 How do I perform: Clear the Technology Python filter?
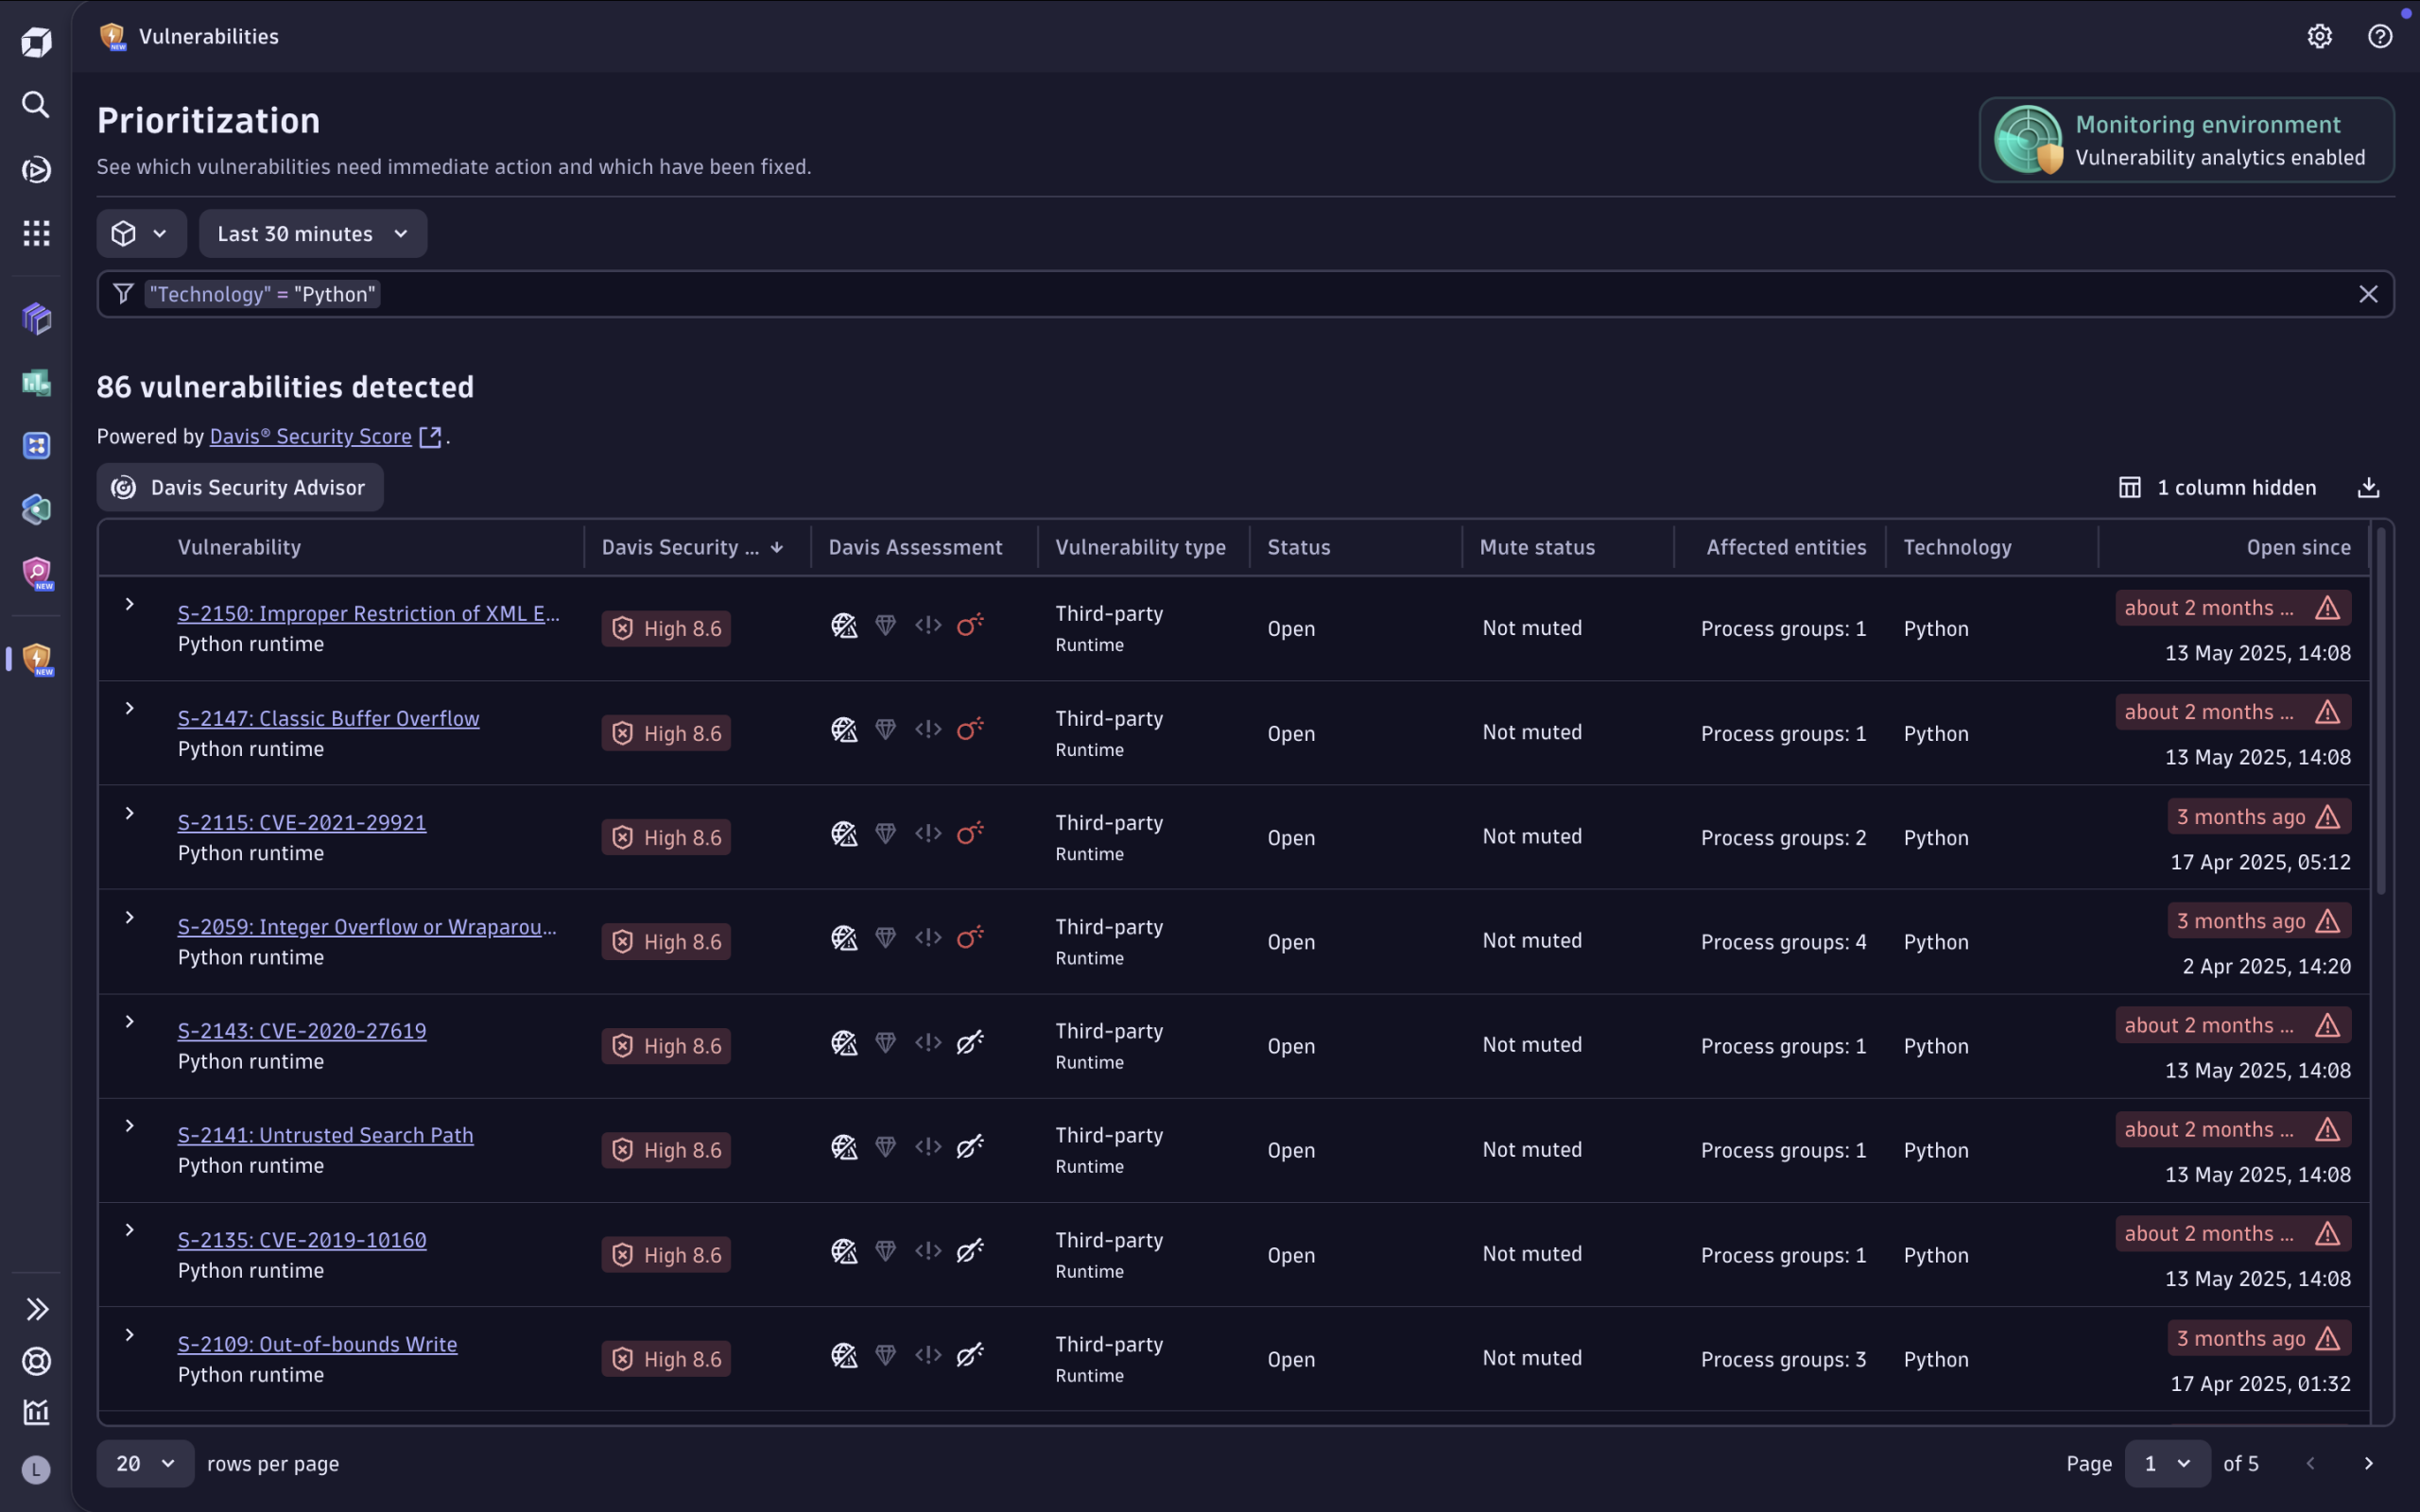tap(2368, 293)
